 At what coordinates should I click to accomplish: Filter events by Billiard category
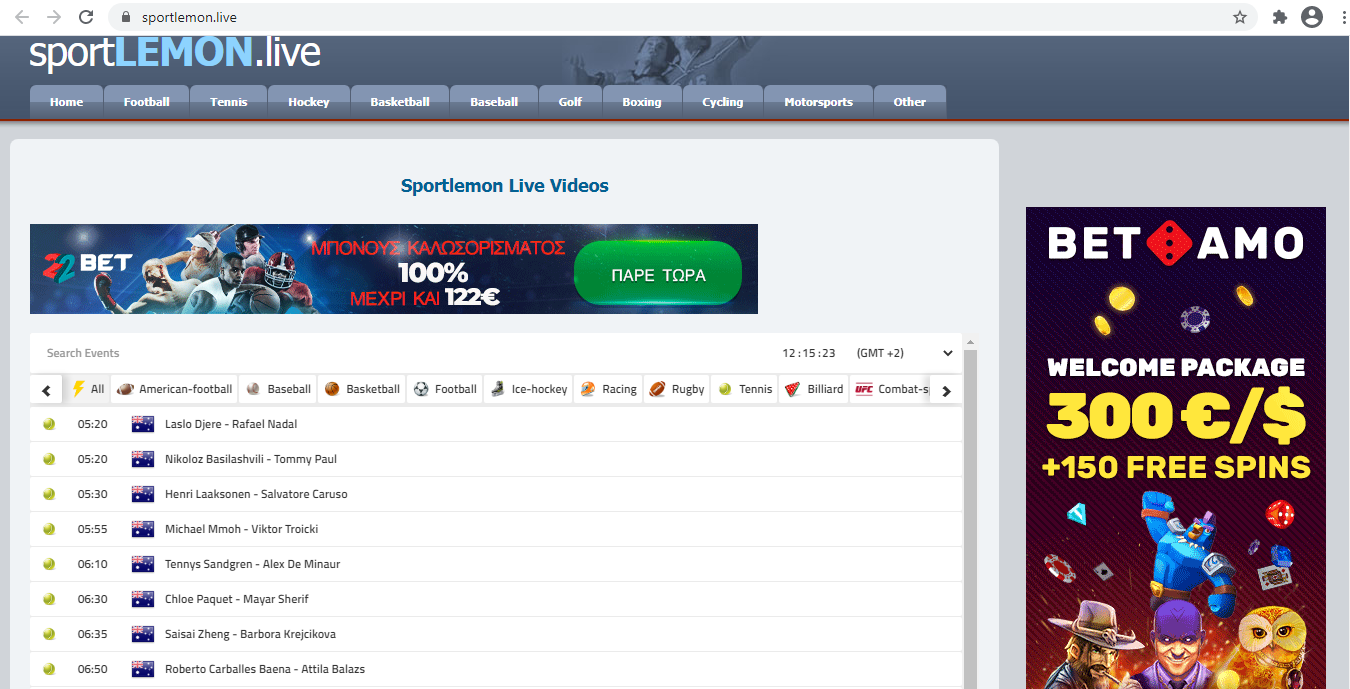click(x=814, y=389)
